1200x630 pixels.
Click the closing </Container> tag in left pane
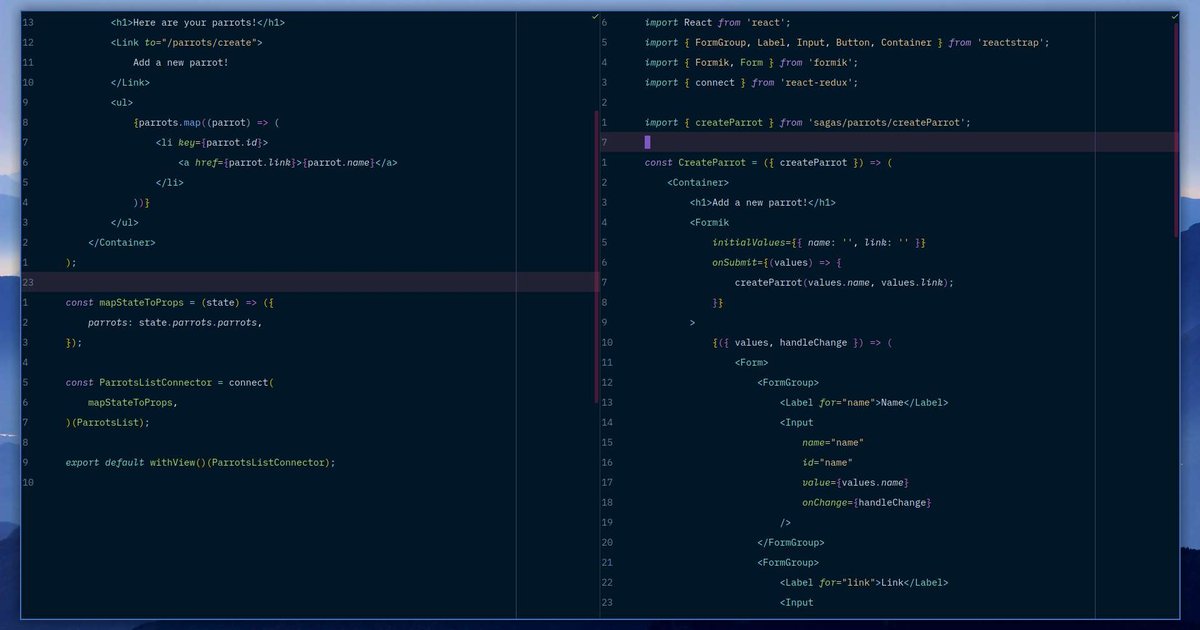coord(122,242)
